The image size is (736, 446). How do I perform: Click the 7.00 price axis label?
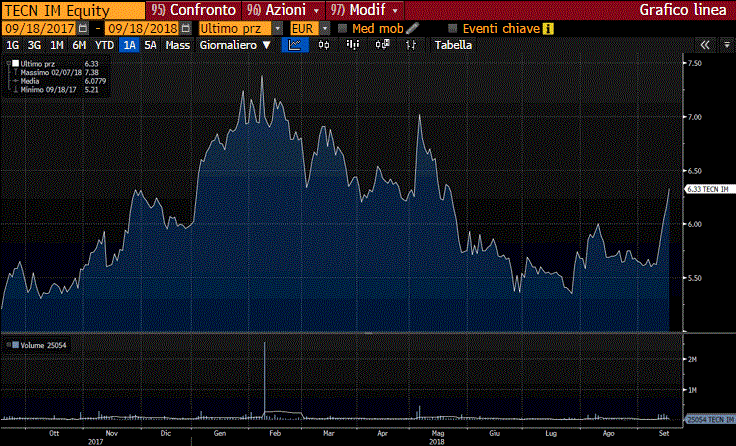pos(695,117)
